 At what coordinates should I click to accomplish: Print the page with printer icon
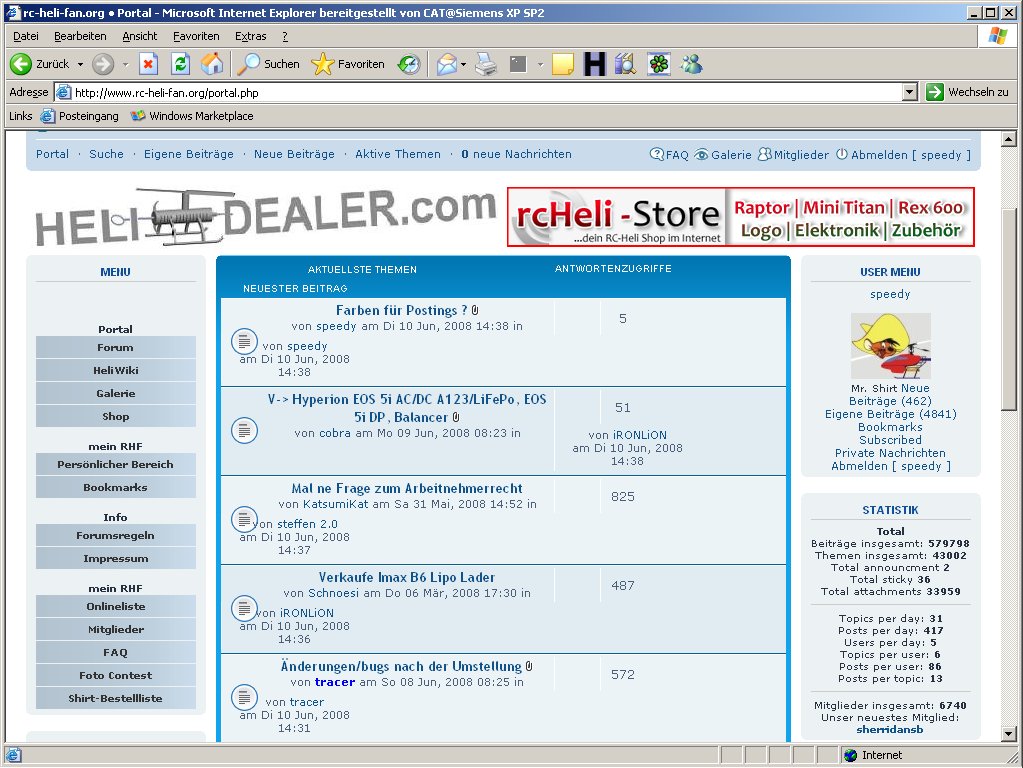486,64
